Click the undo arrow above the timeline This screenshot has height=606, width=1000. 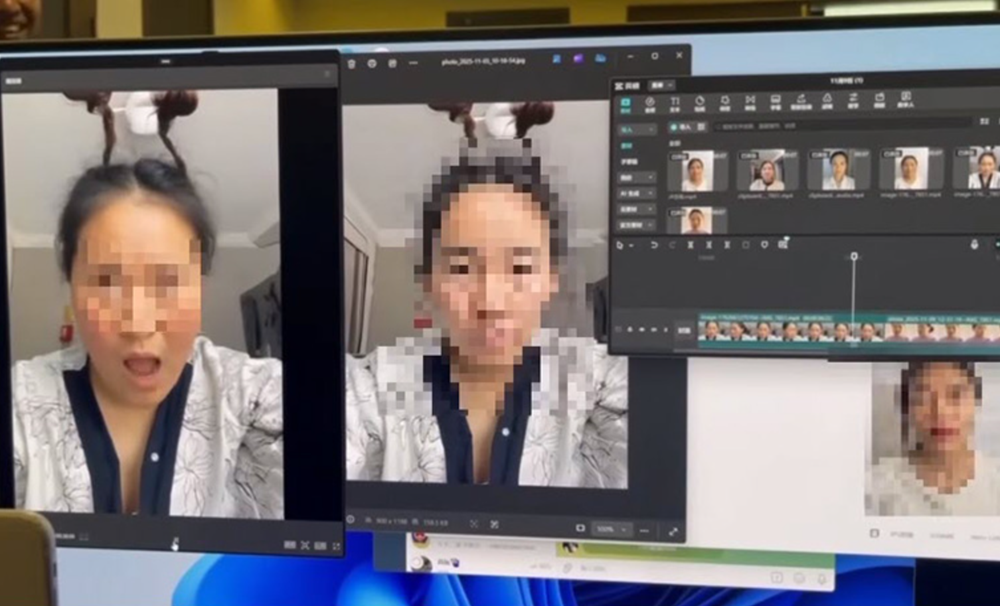click(654, 245)
